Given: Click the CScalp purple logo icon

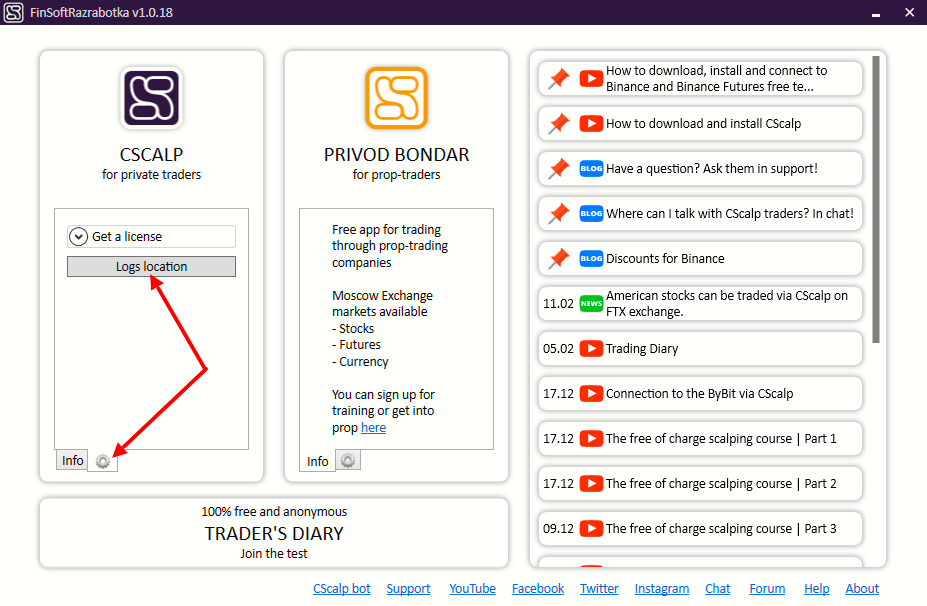Looking at the screenshot, I should pos(151,98).
